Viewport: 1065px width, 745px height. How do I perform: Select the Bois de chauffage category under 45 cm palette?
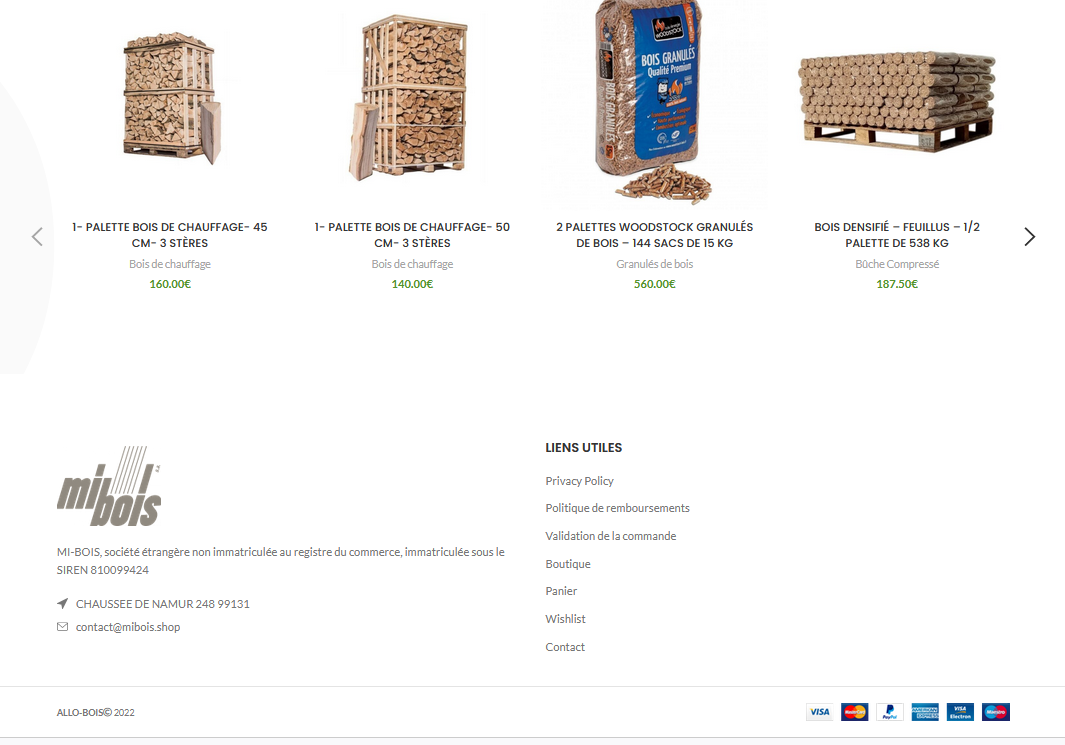click(170, 264)
